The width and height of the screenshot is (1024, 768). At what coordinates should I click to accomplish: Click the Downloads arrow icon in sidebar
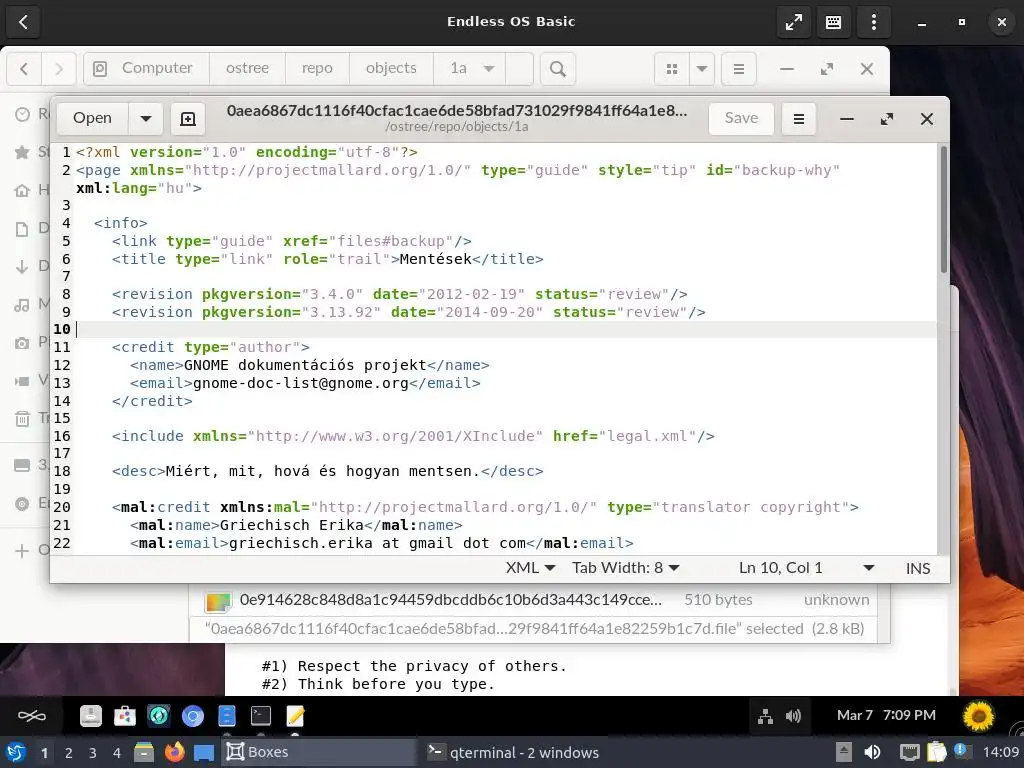pos(22,266)
